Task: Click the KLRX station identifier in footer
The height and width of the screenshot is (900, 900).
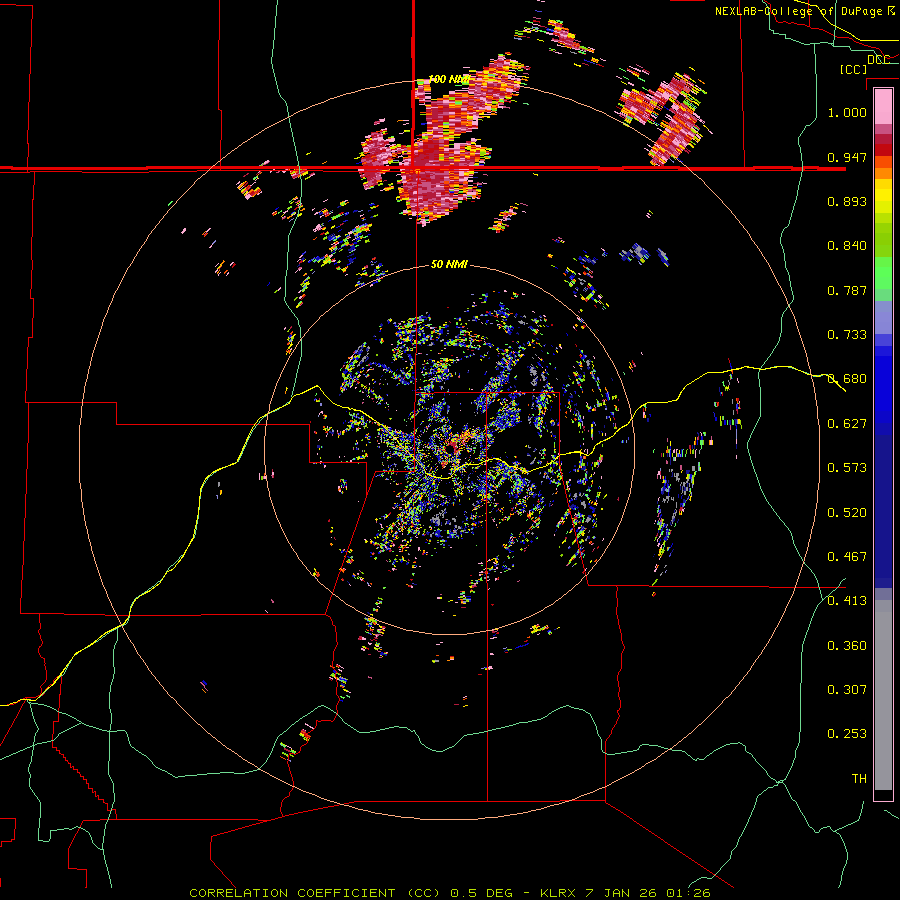Action: click(x=558, y=893)
